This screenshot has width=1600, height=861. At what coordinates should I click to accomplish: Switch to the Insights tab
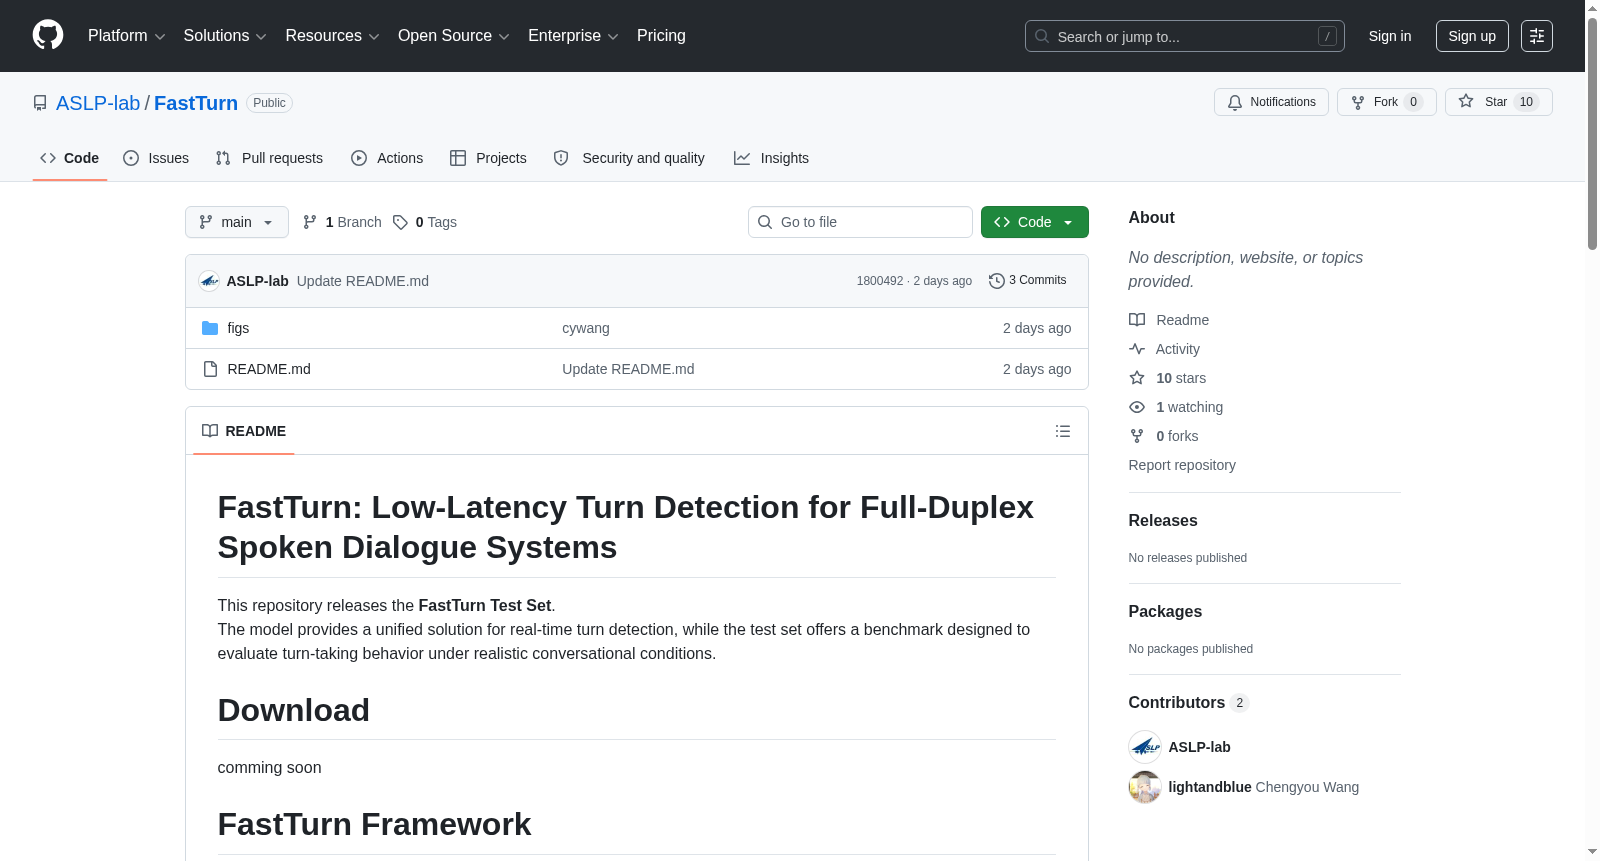771,158
